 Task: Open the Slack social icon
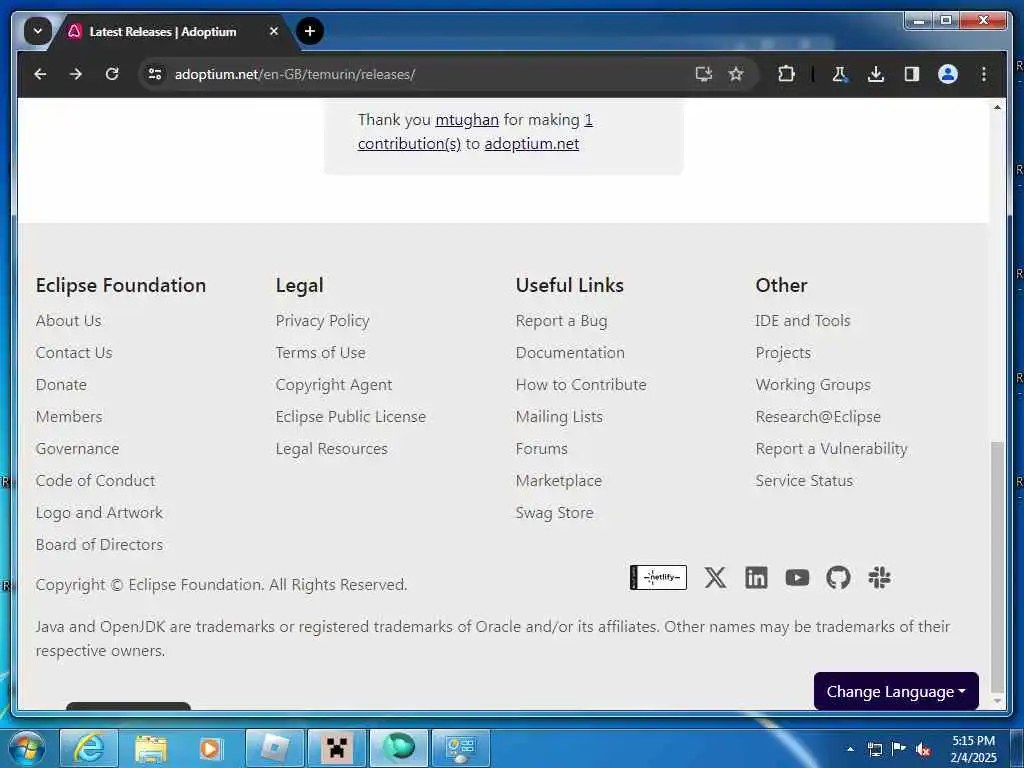coord(879,577)
